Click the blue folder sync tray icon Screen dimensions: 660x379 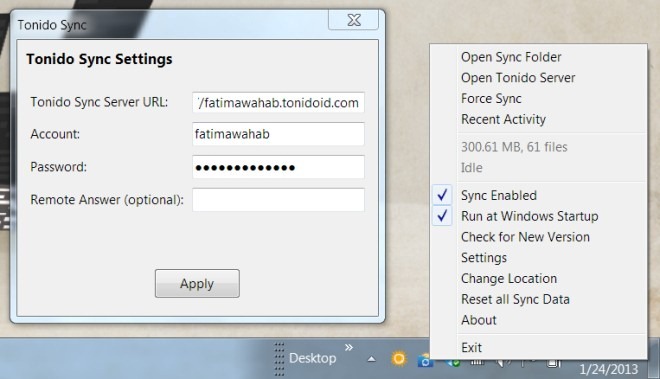[x=425, y=360]
